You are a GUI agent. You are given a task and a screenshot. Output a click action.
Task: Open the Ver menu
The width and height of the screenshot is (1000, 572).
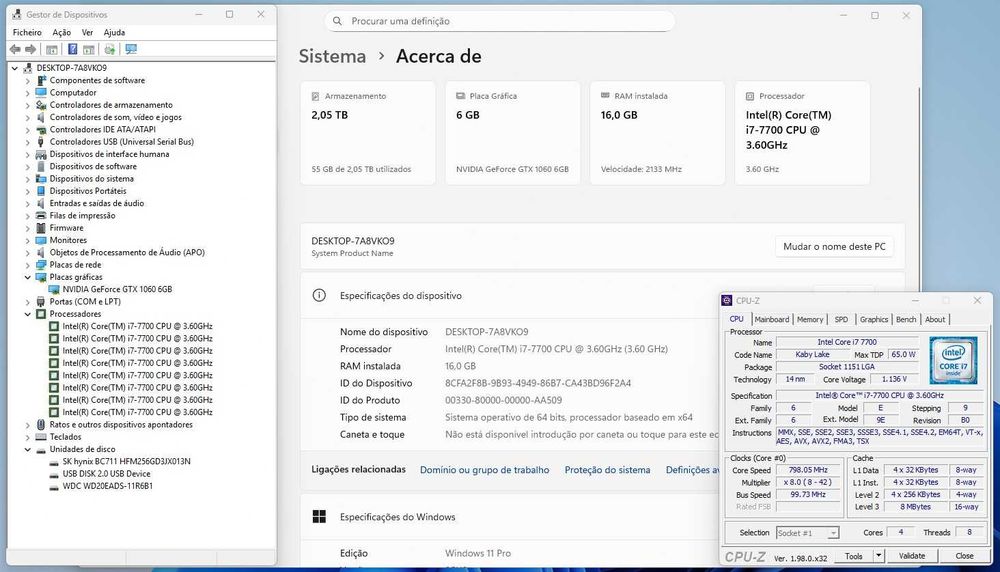tap(87, 33)
